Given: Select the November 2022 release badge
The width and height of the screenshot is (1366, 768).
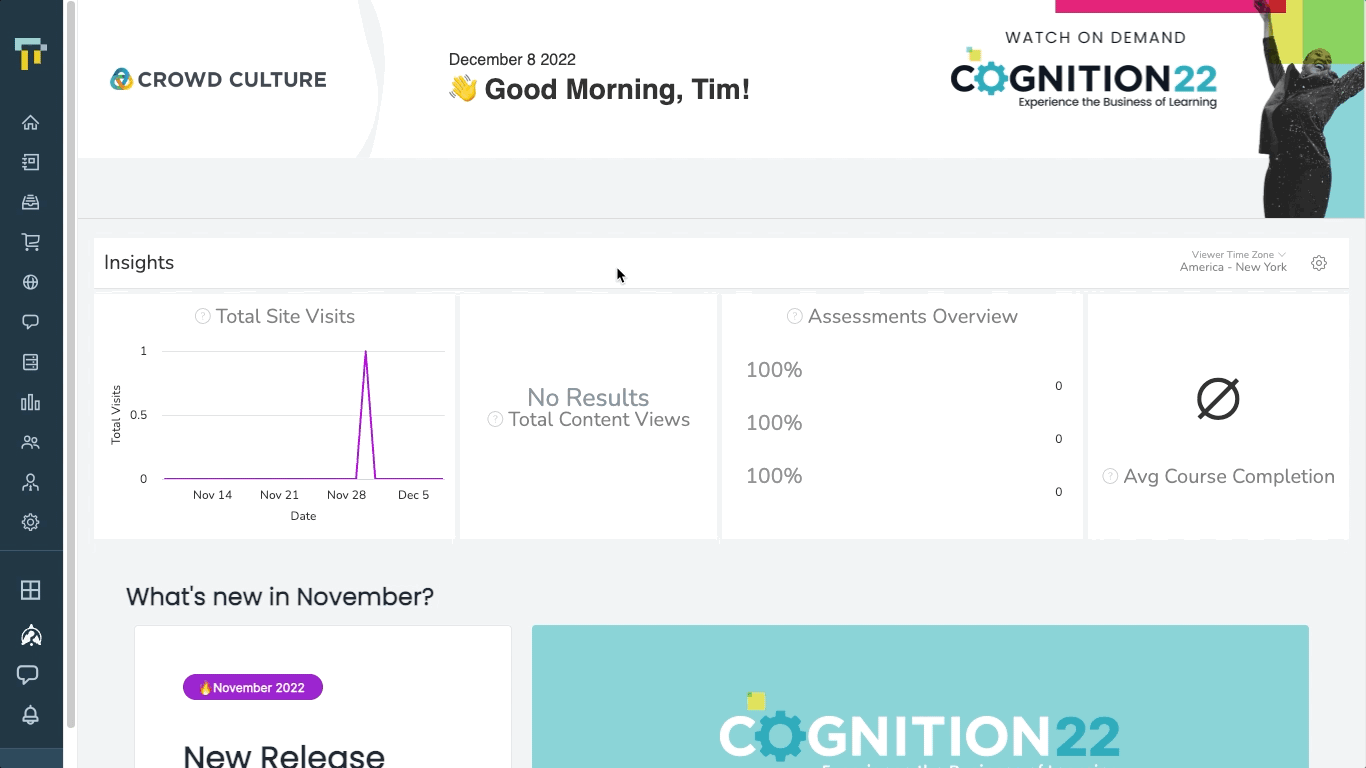Looking at the screenshot, I should [x=252, y=687].
